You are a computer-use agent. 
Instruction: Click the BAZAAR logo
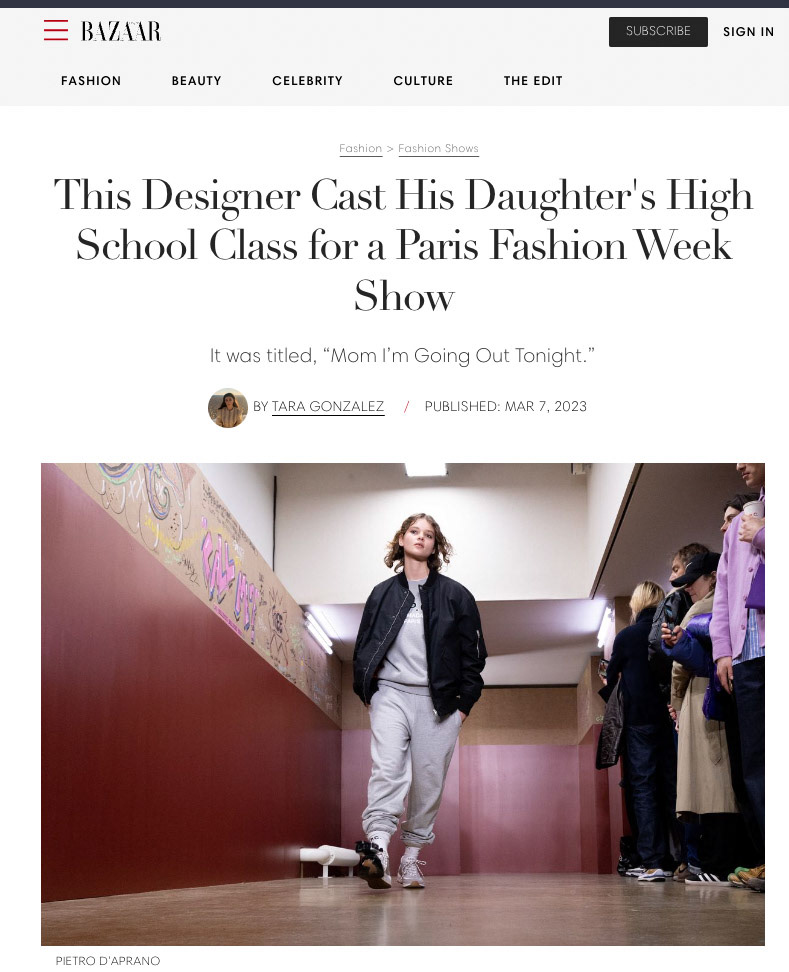click(121, 31)
